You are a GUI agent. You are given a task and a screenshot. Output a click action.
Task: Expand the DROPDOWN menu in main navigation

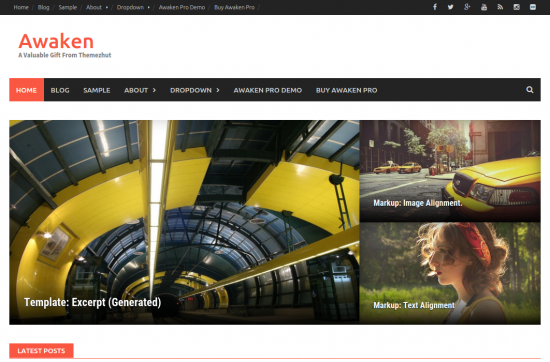coord(195,90)
